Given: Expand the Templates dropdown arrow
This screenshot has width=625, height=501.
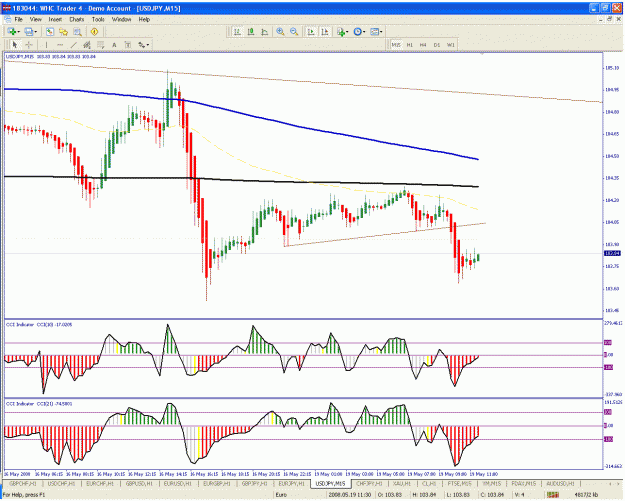Looking at the screenshot, I should (x=381, y=32).
